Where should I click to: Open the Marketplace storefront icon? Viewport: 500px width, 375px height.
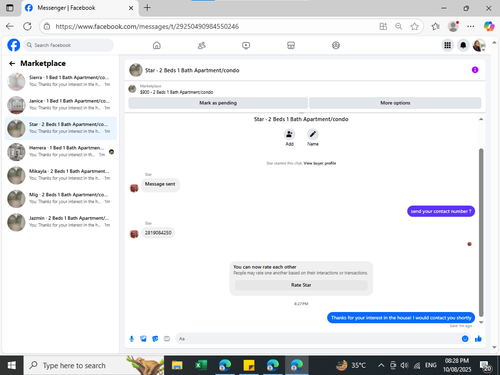[291, 45]
